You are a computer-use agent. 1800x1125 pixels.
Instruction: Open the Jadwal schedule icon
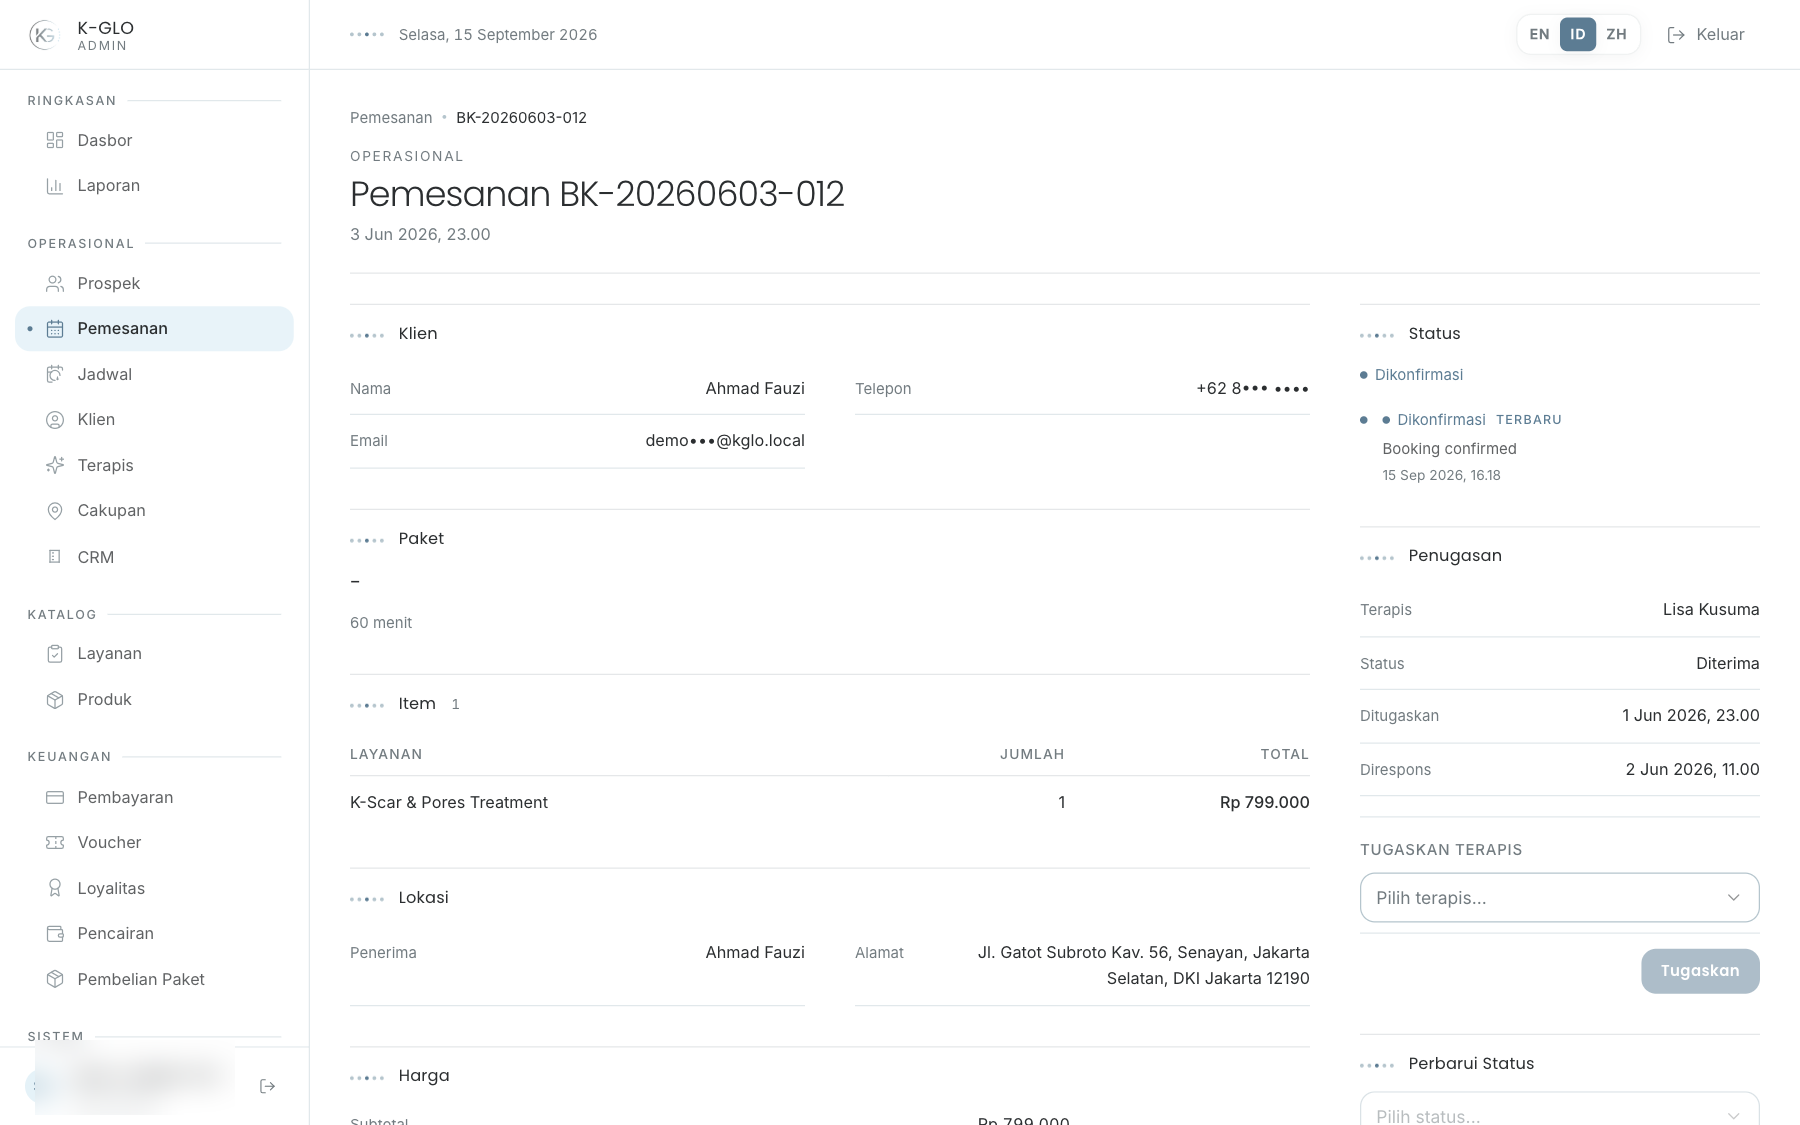coord(55,375)
